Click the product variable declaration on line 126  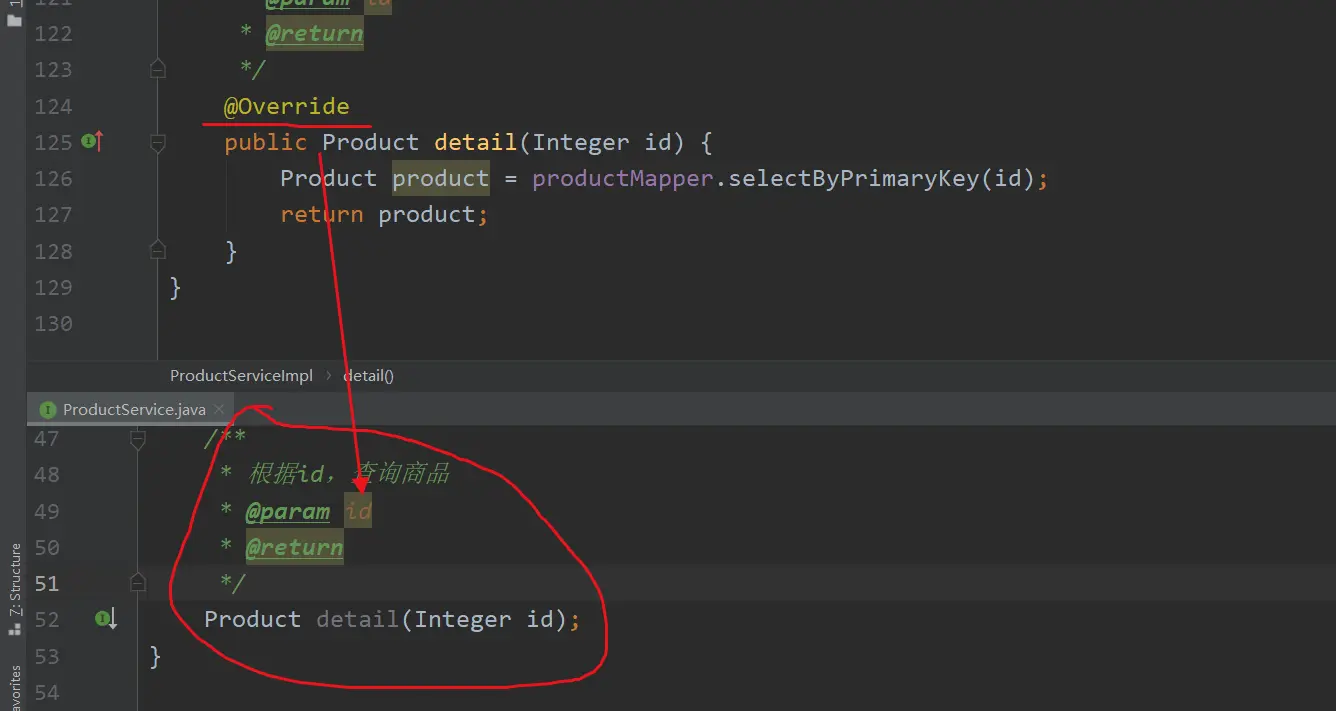click(x=441, y=179)
